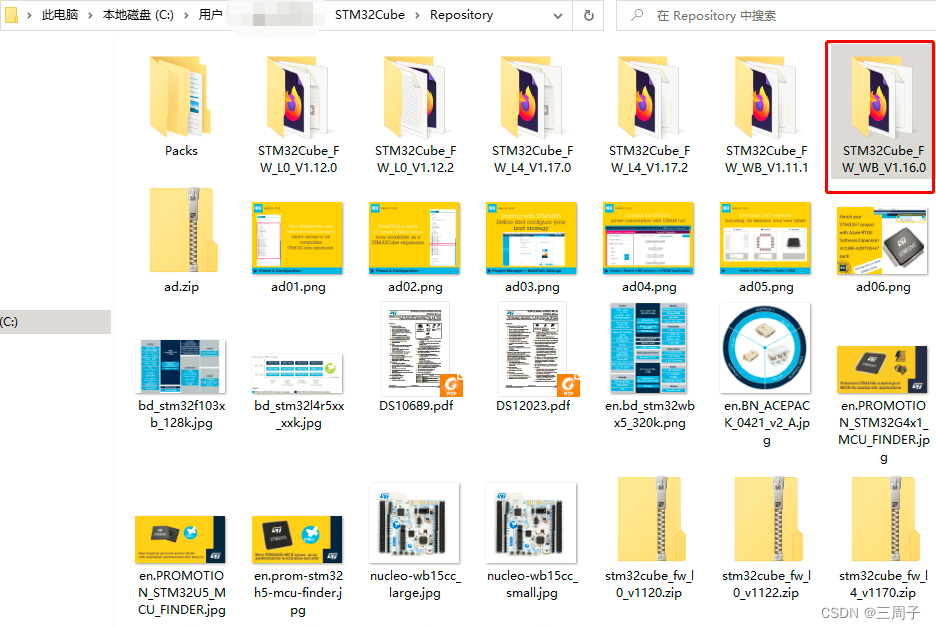Select the ad.zip archive
The image size is (936, 629).
(181, 239)
